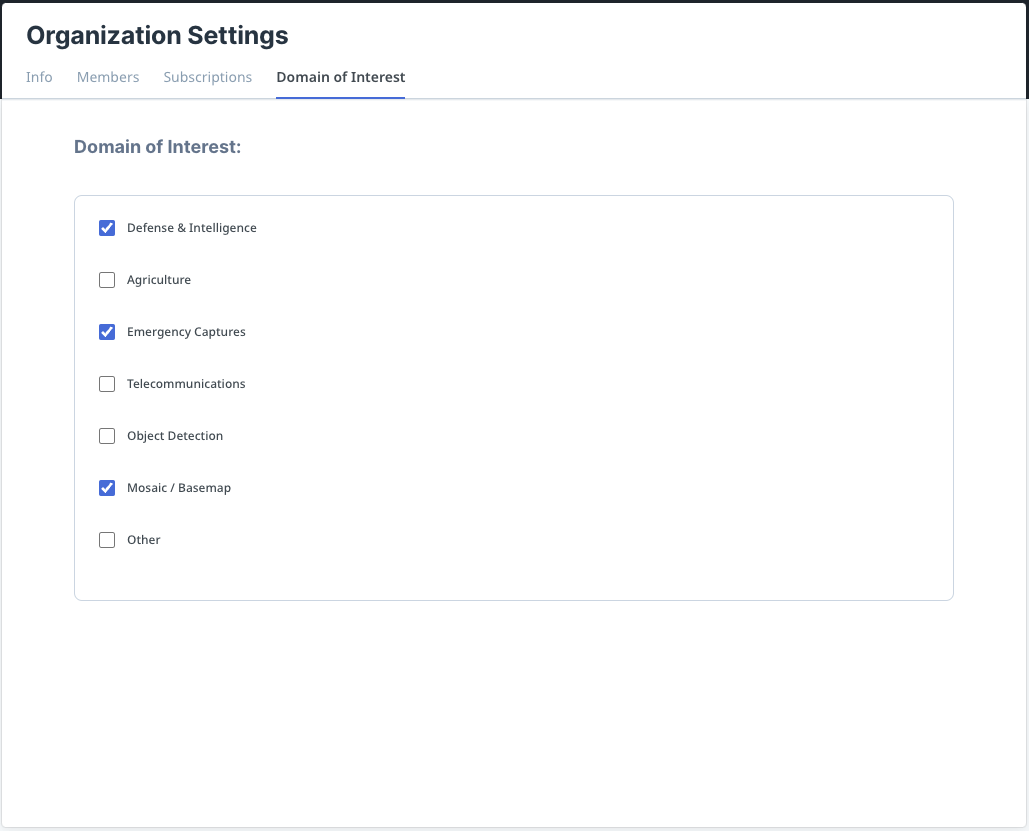Click the Defense & Intelligence label text
This screenshot has width=1029, height=831.
click(x=192, y=228)
